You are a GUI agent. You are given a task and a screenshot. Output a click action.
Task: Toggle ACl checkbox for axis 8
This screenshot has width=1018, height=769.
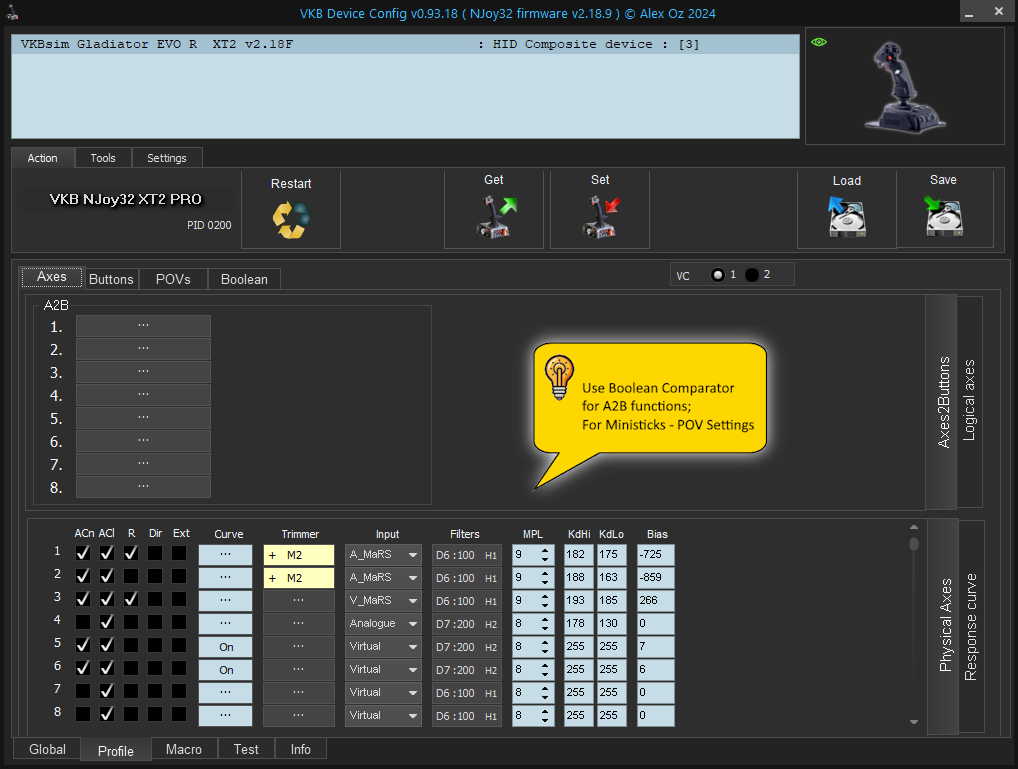coord(107,714)
